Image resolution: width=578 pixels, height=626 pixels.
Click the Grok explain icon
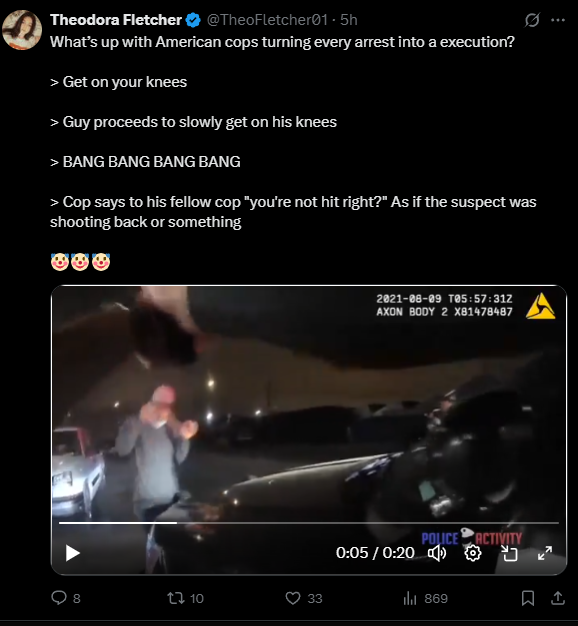(532, 20)
